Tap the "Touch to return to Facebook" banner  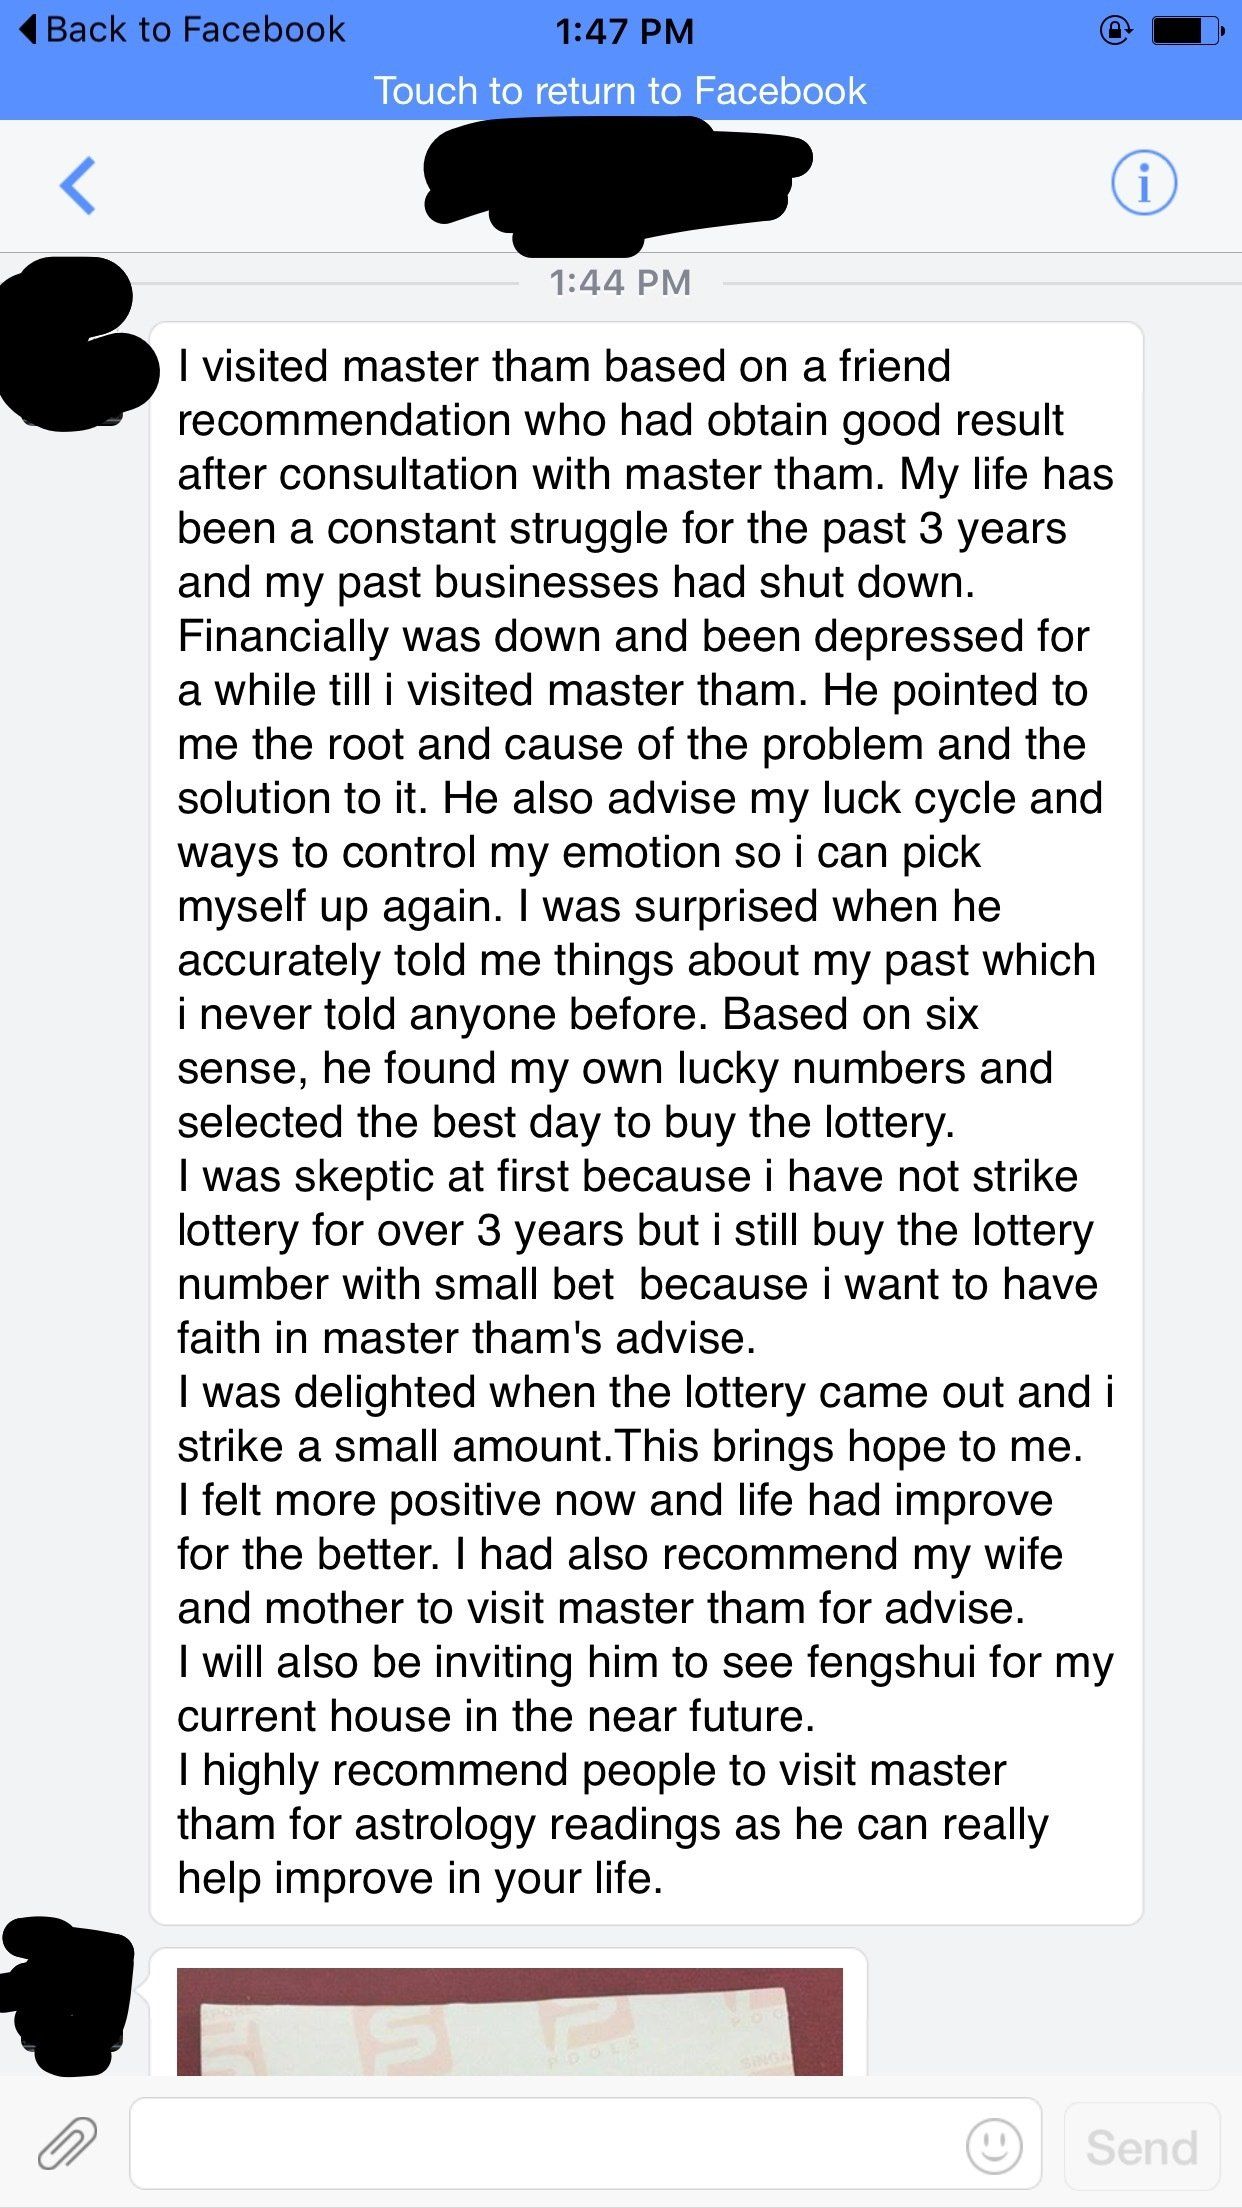click(x=620, y=91)
